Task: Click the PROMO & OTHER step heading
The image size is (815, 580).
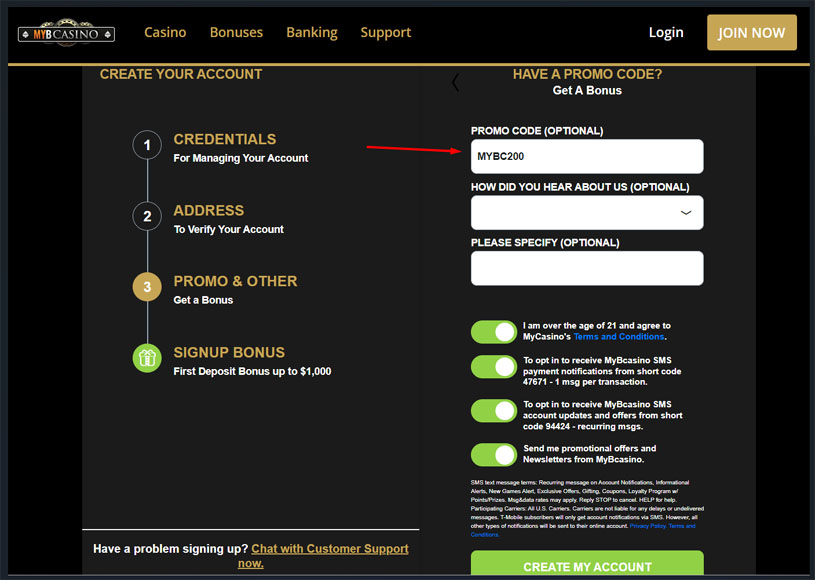Action: (235, 281)
